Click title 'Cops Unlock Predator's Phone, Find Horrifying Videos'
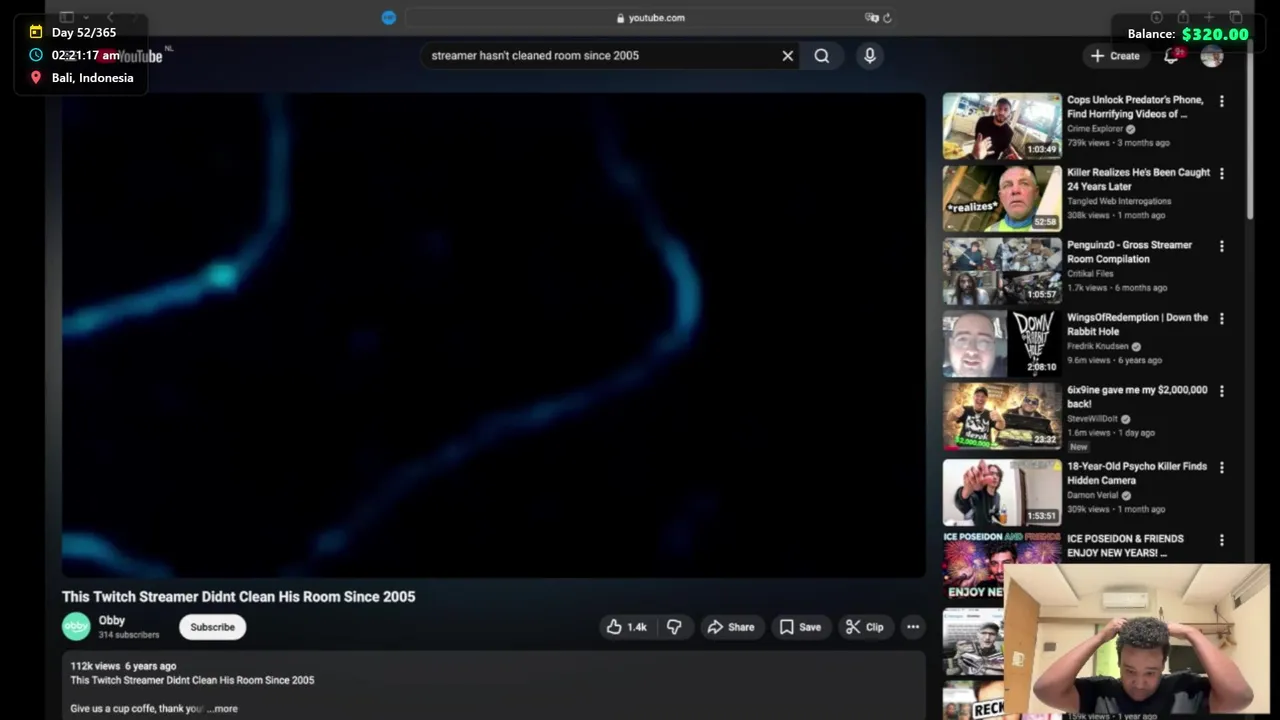1280x720 pixels. [1135, 107]
